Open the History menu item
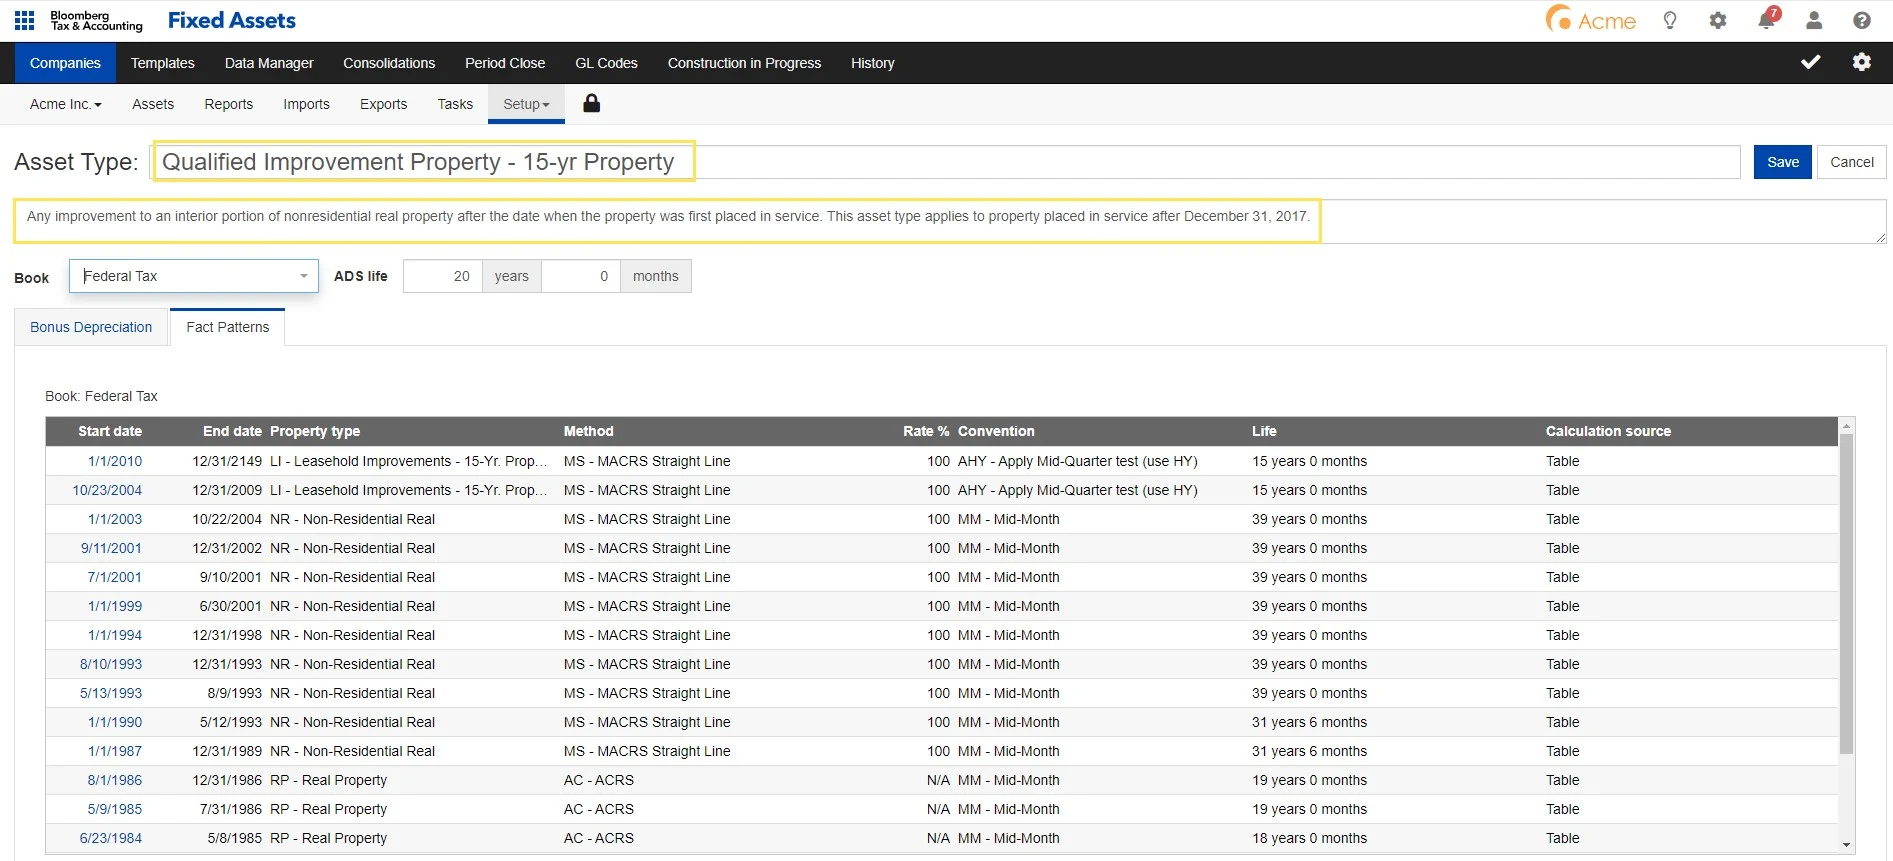 (873, 63)
